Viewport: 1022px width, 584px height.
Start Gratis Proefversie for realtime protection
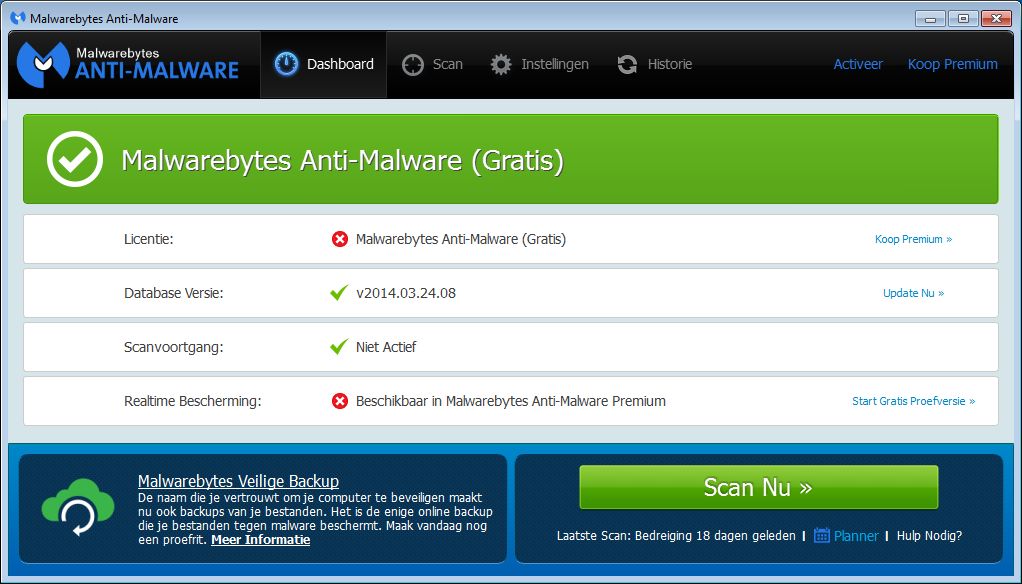(913, 401)
